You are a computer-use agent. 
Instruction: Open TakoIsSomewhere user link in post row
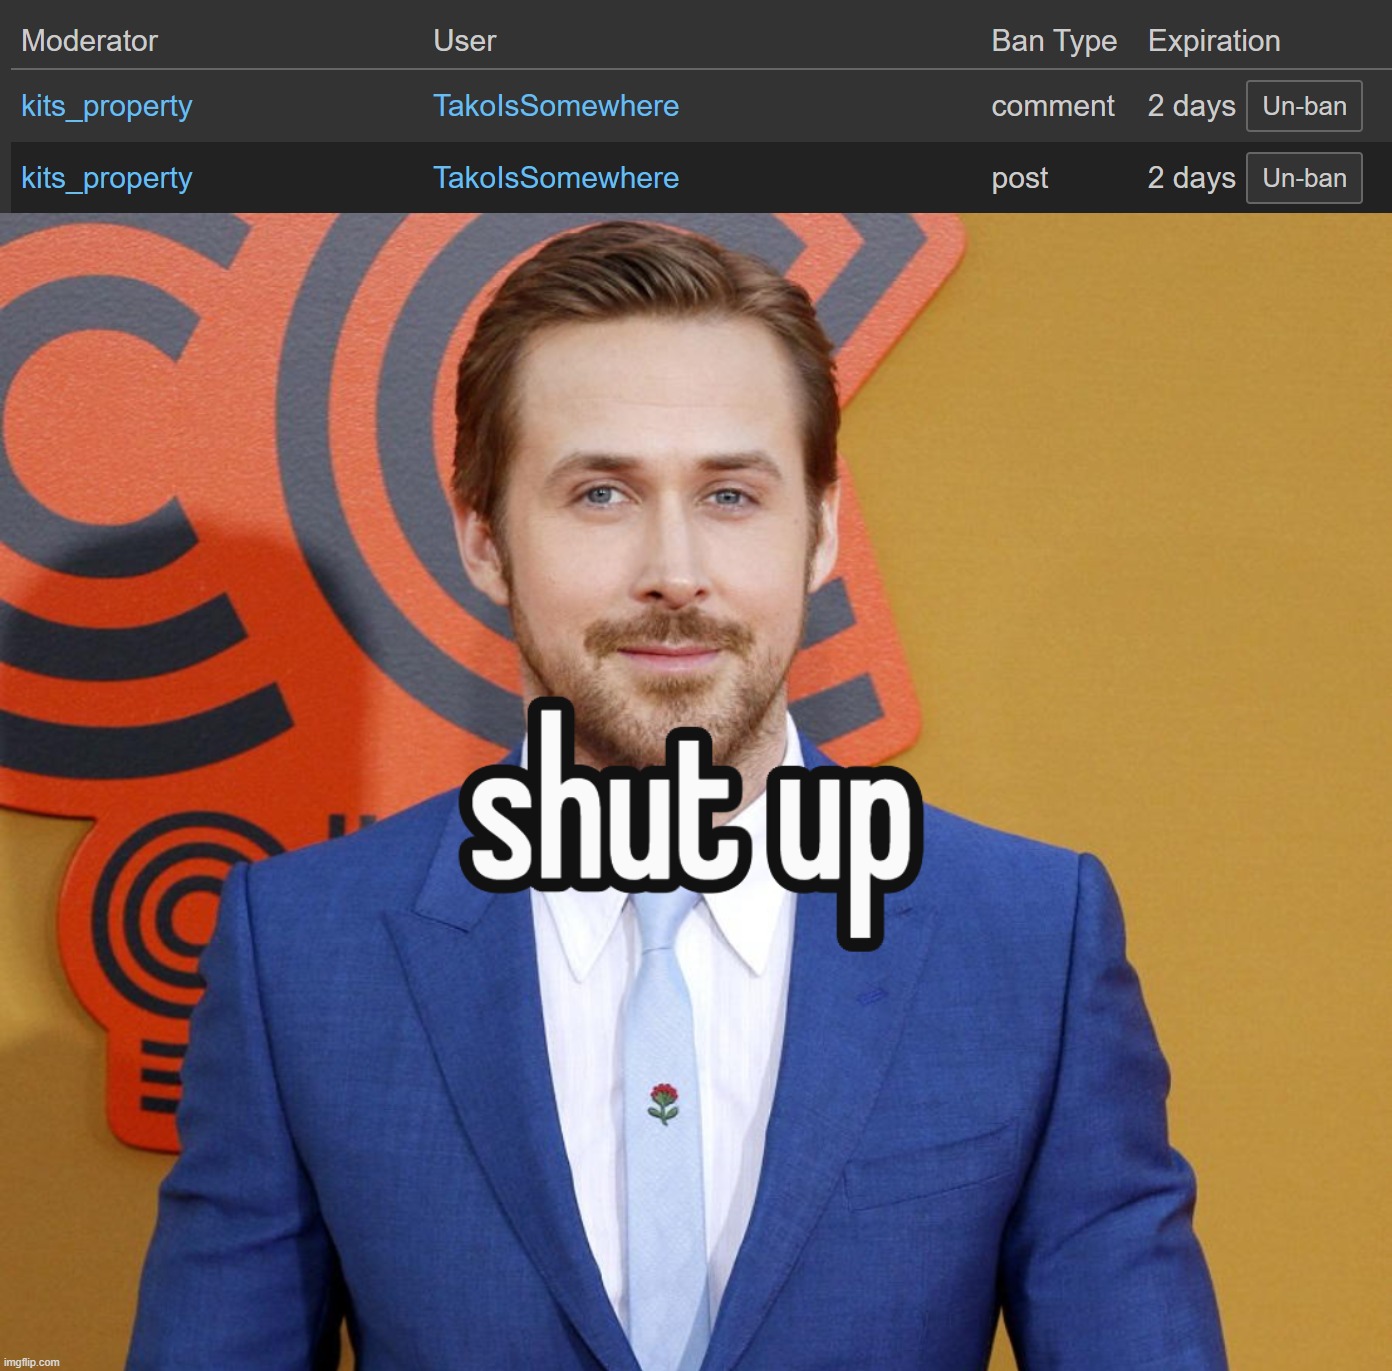556,178
